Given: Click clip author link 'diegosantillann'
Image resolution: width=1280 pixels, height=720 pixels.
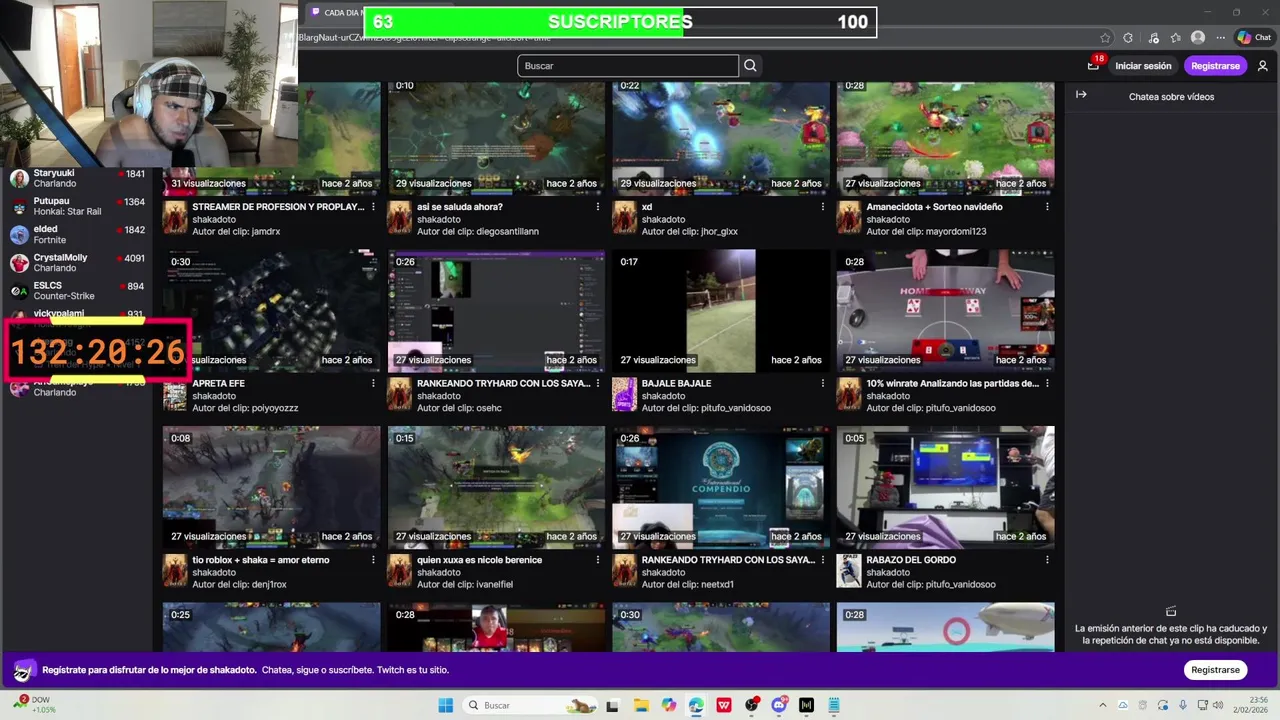Looking at the screenshot, I should click(x=504, y=231).
